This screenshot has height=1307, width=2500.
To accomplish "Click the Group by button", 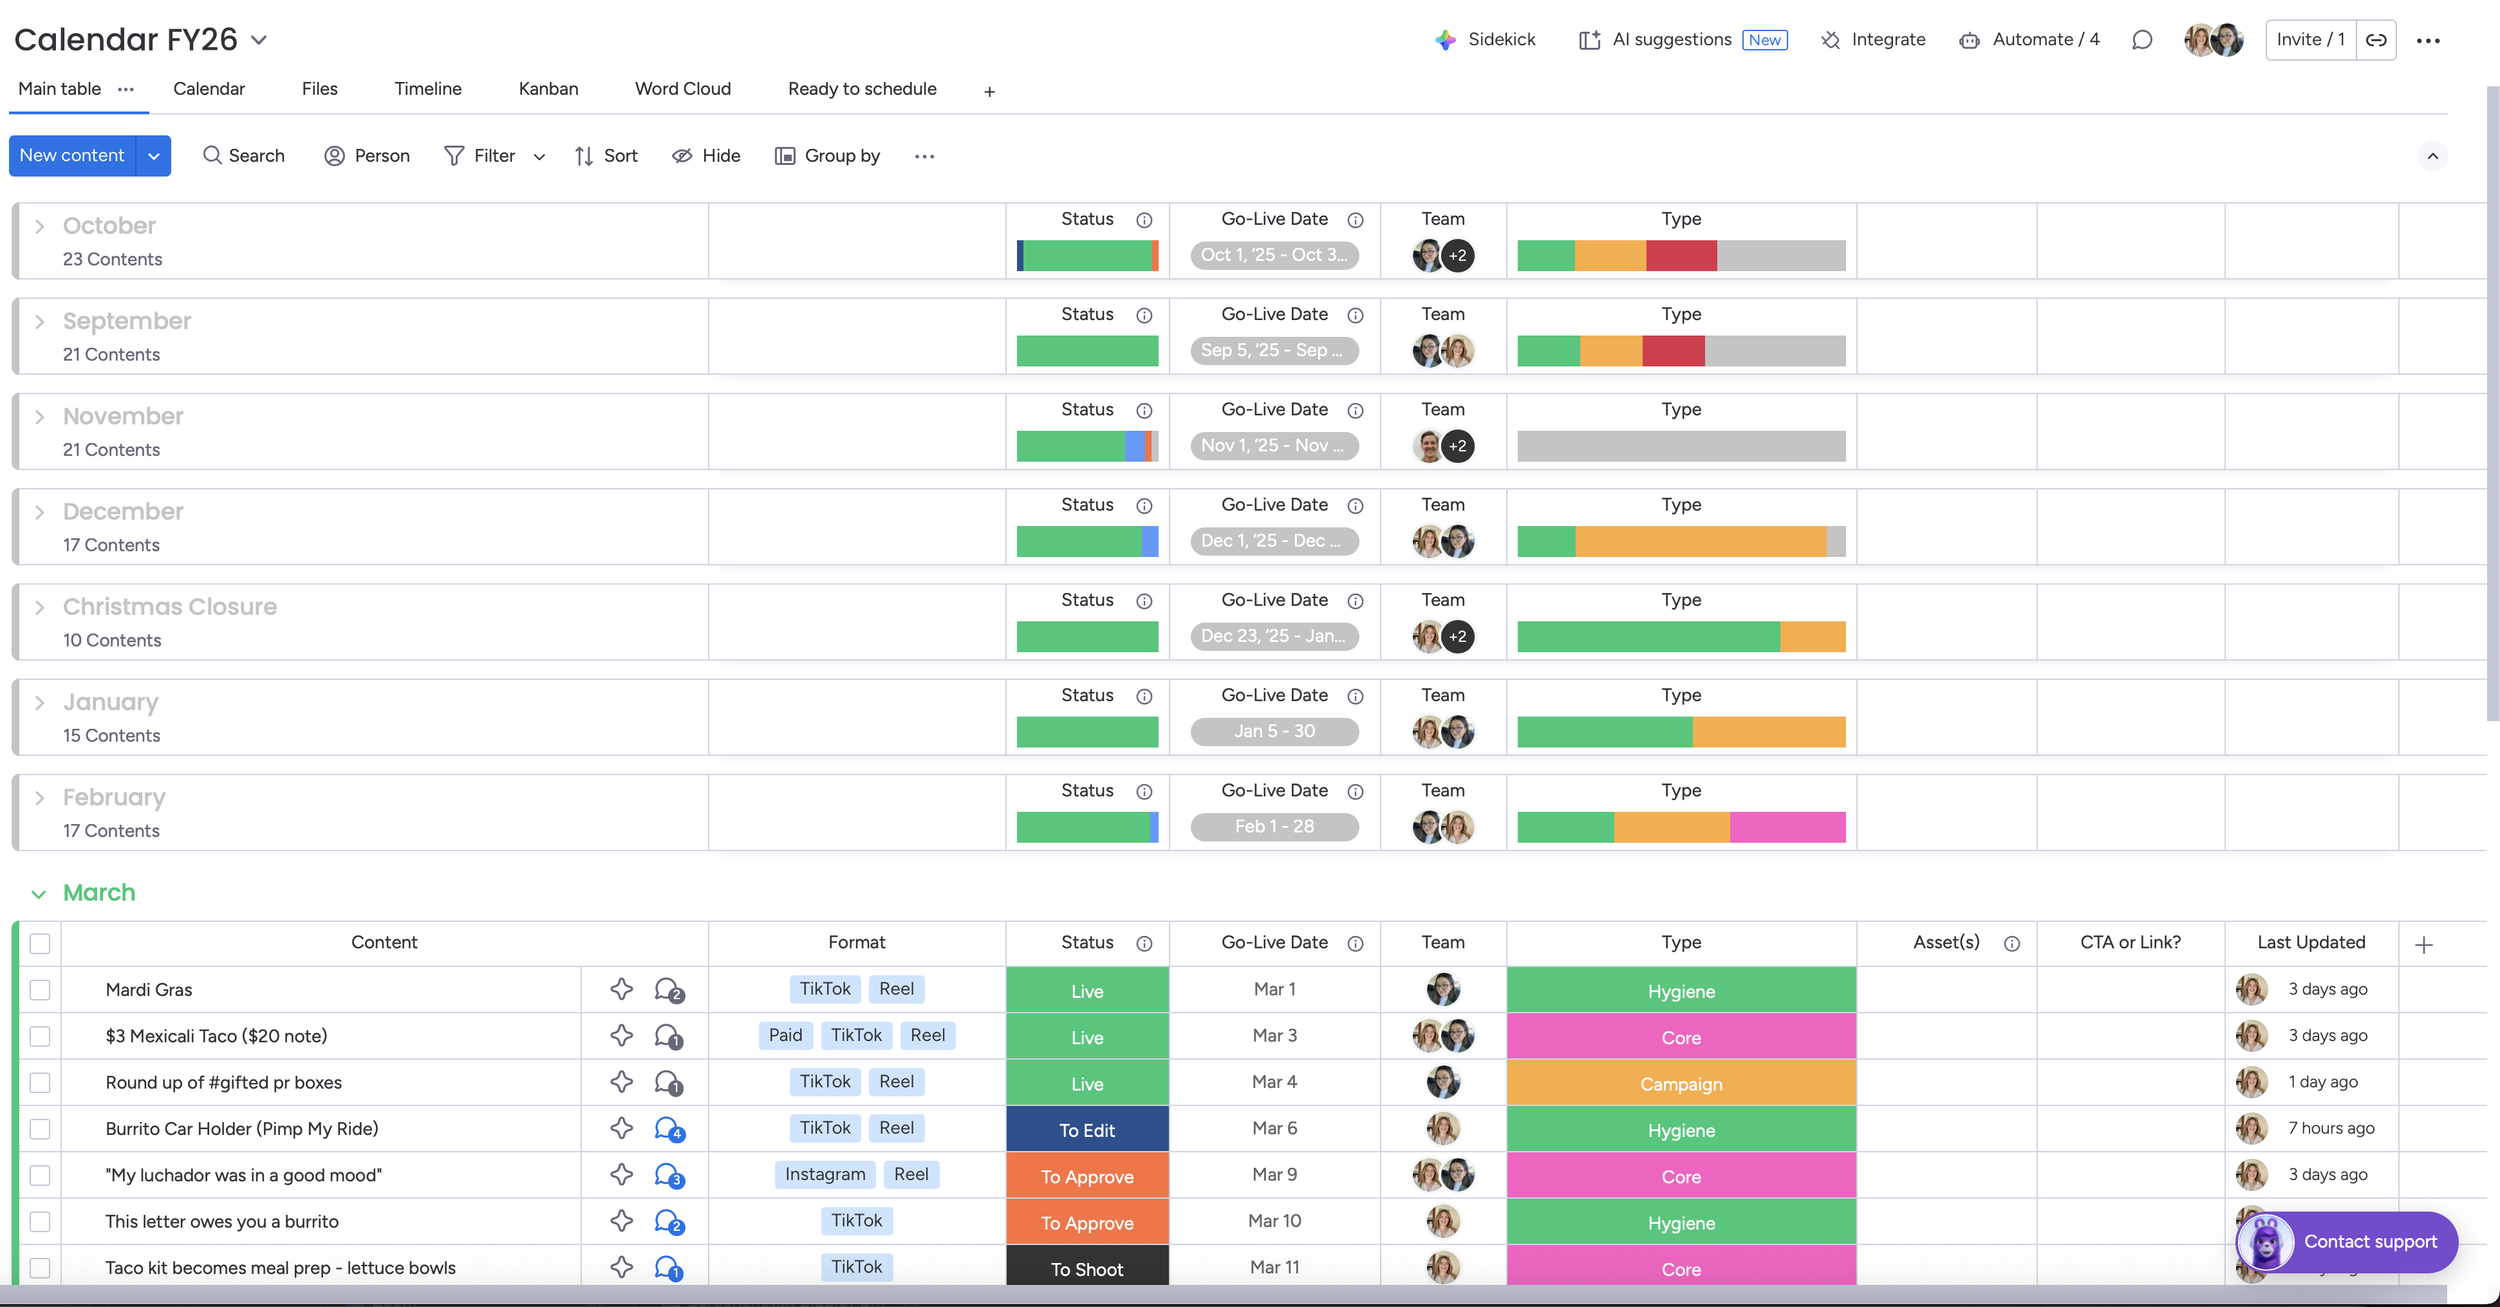I will [x=827, y=156].
